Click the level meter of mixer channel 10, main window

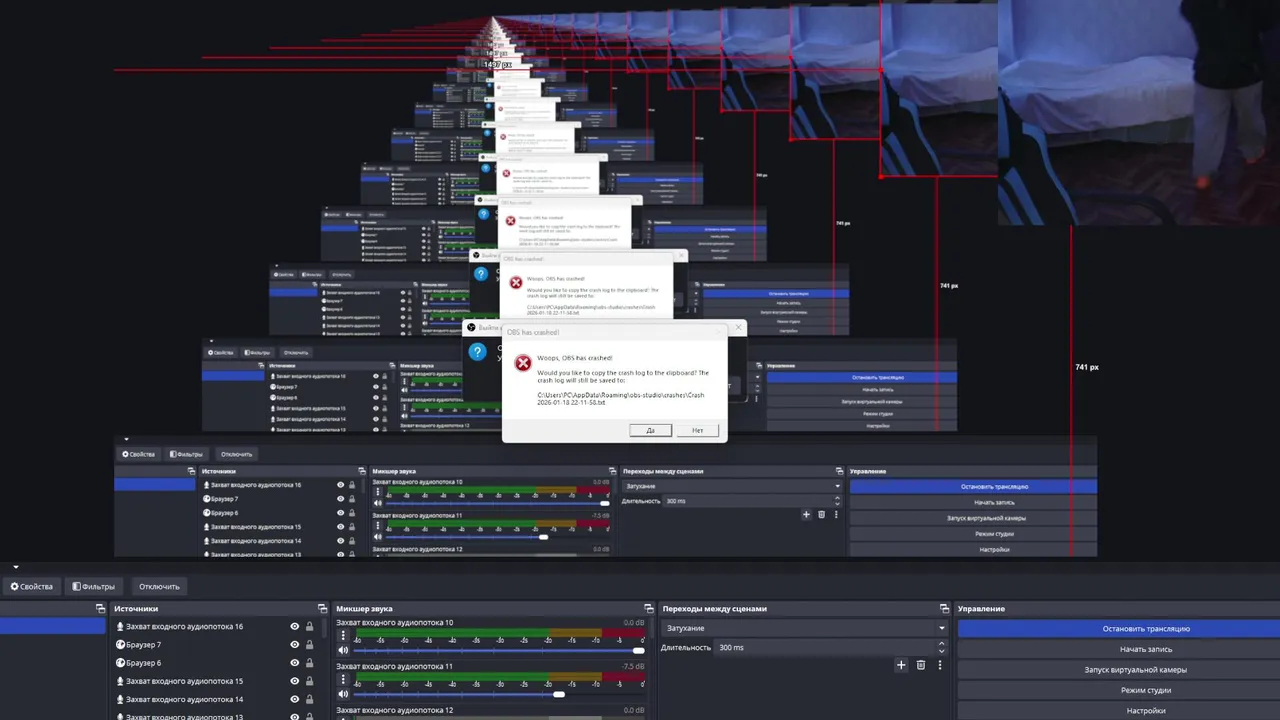click(x=499, y=633)
